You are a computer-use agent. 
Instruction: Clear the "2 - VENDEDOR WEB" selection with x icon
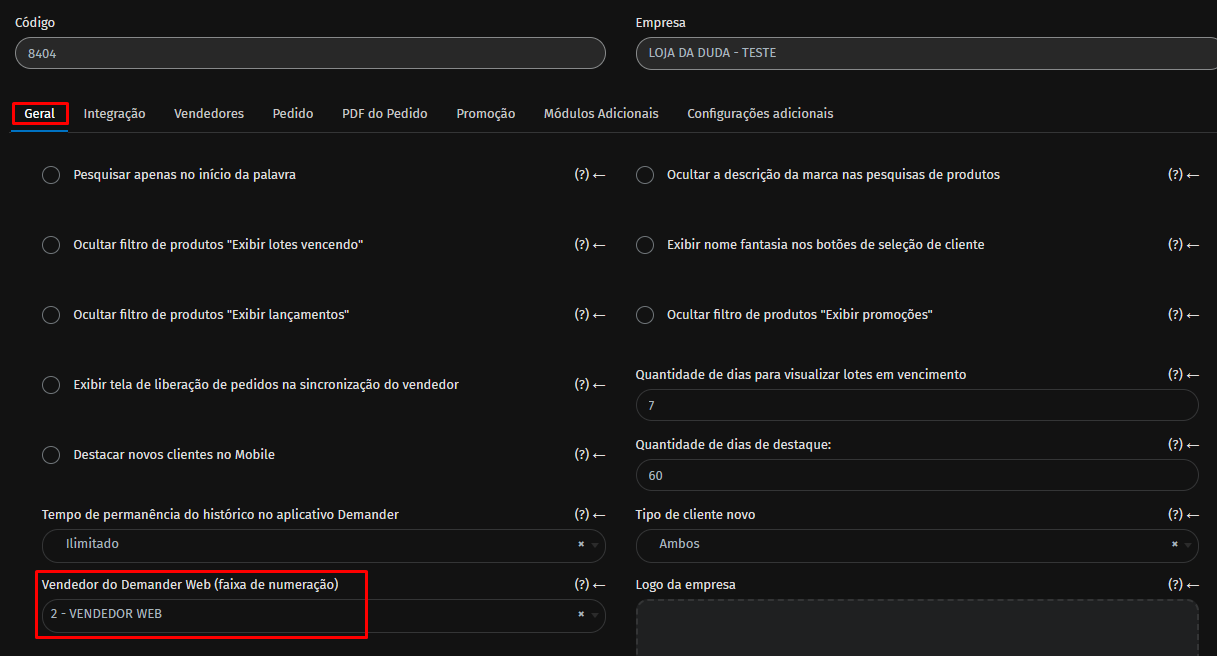[x=581, y=614]
